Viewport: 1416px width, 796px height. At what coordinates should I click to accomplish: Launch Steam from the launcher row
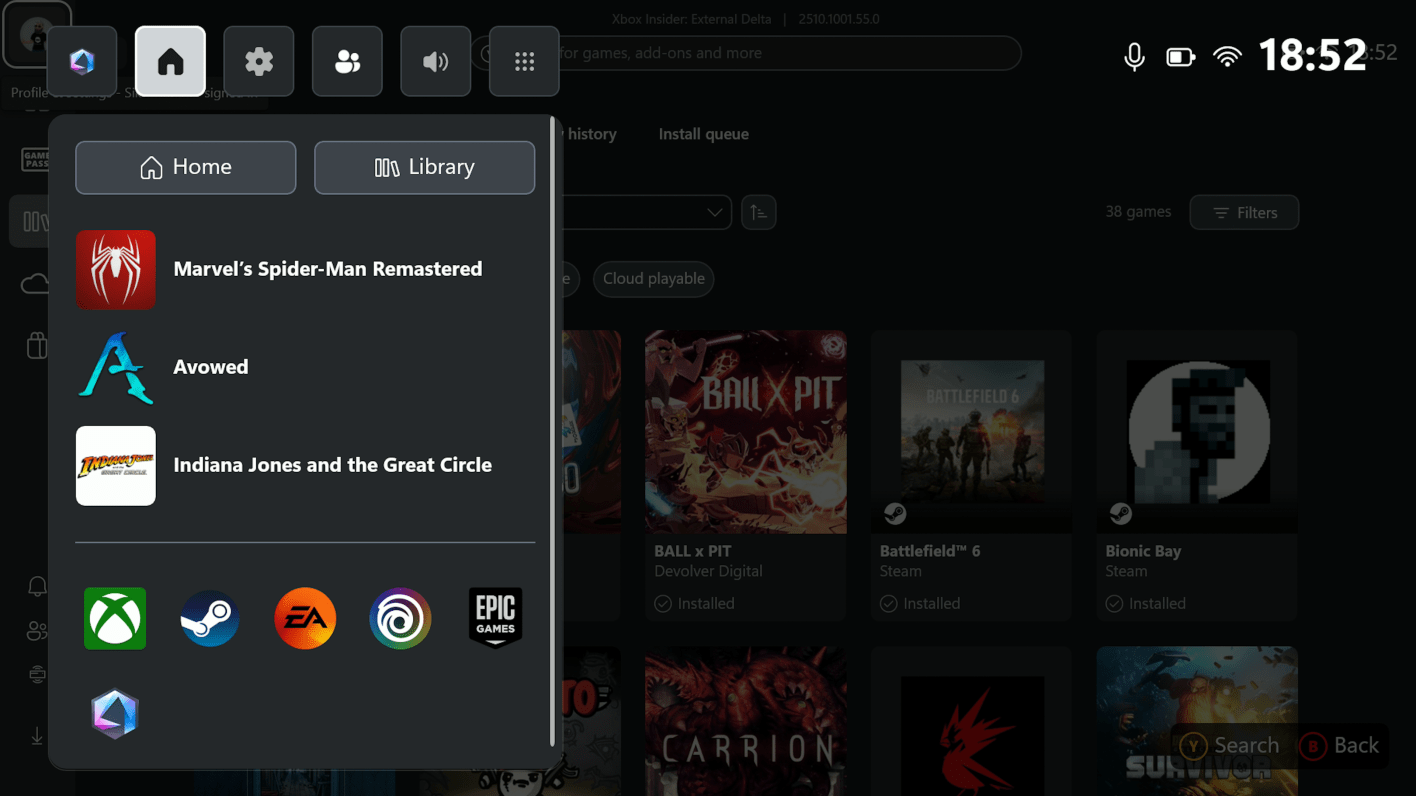210,619
